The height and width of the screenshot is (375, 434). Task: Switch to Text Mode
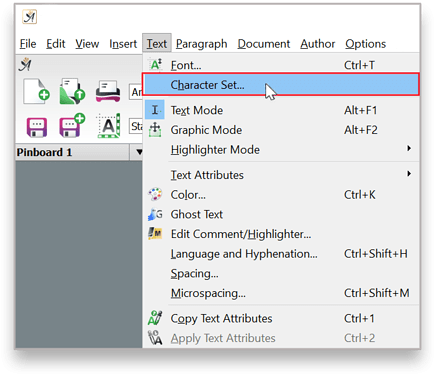pyautogui.click(x=281, y=110)
